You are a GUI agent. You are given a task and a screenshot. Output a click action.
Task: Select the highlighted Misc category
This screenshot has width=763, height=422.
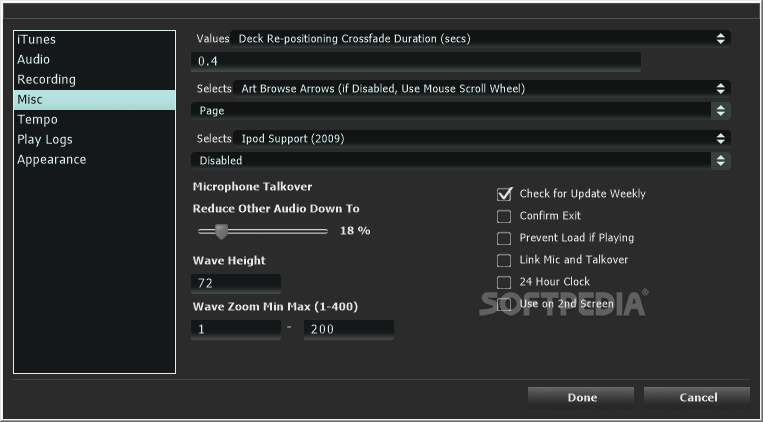[x=94, y=99]
